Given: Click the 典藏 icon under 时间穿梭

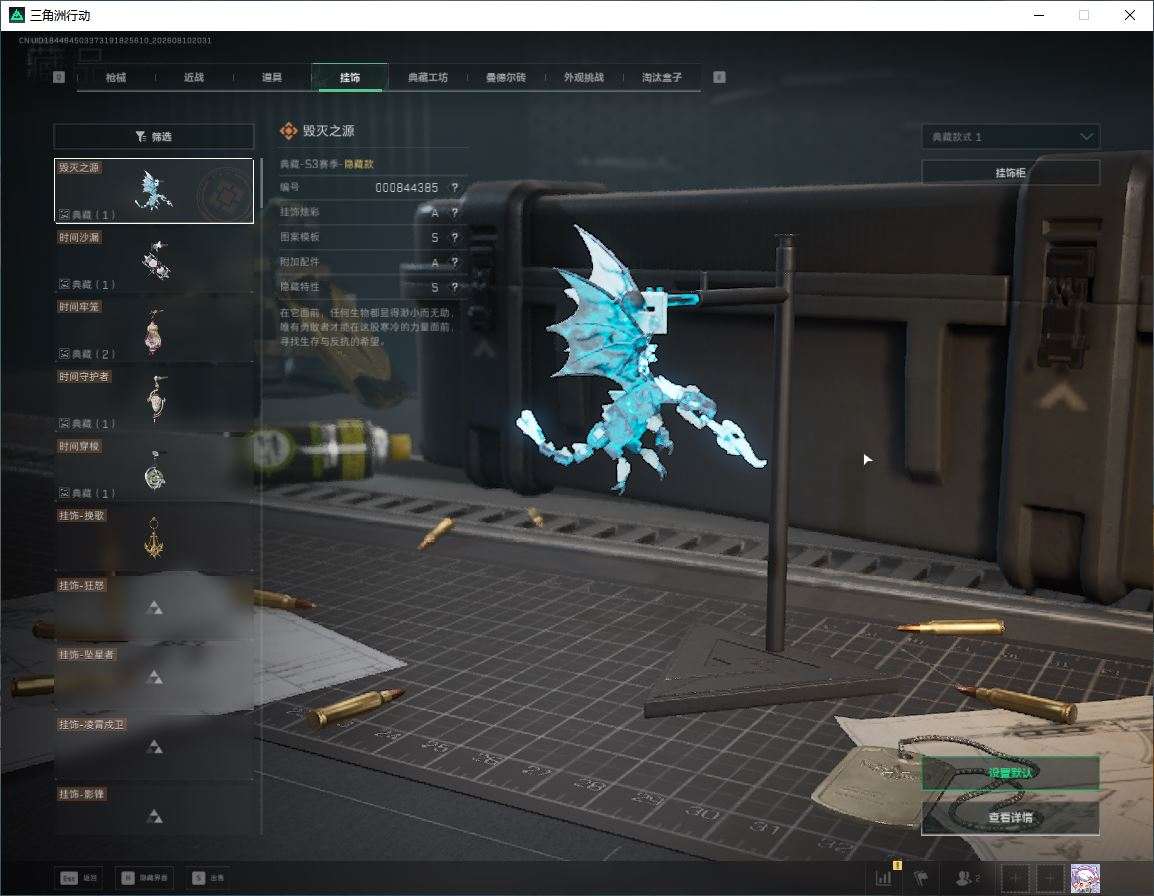Looking at the screenshot, I should click(65, 493).
